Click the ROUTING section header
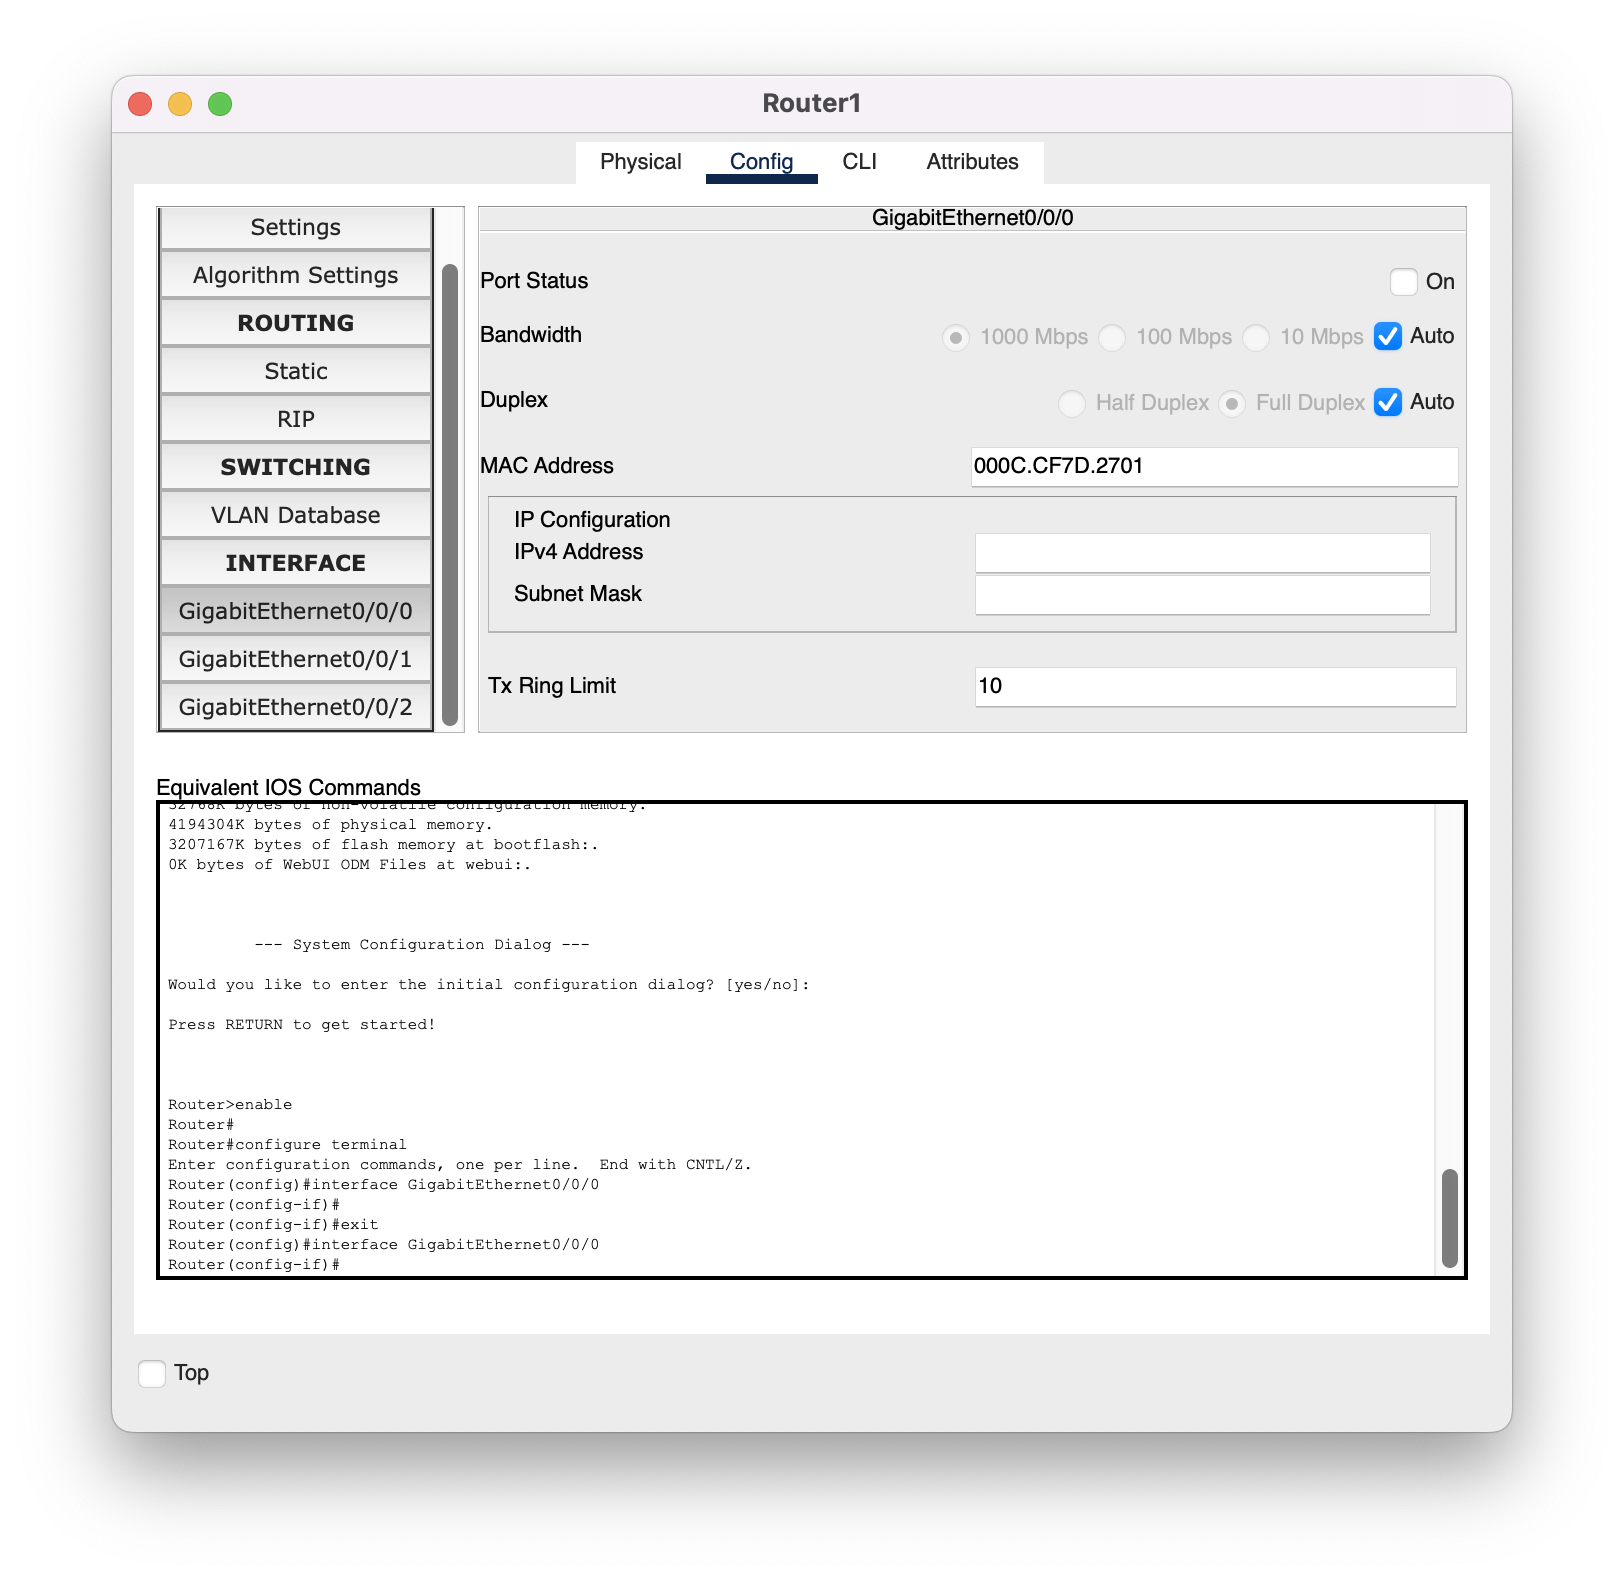The image size is (1624, 1580). (296, 324)
